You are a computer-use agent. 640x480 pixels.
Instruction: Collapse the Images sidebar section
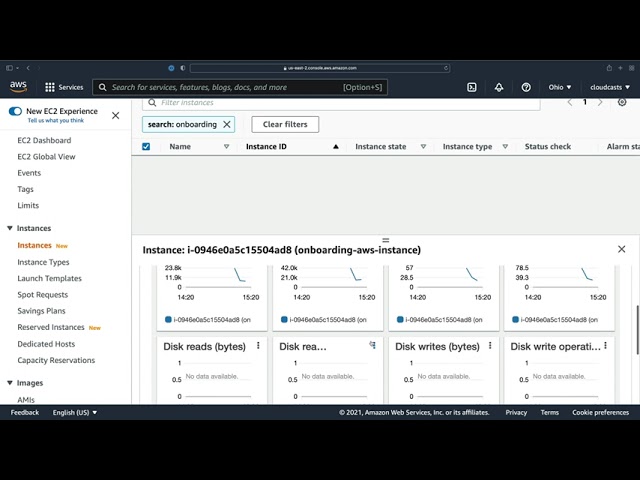tap(10, 383)
